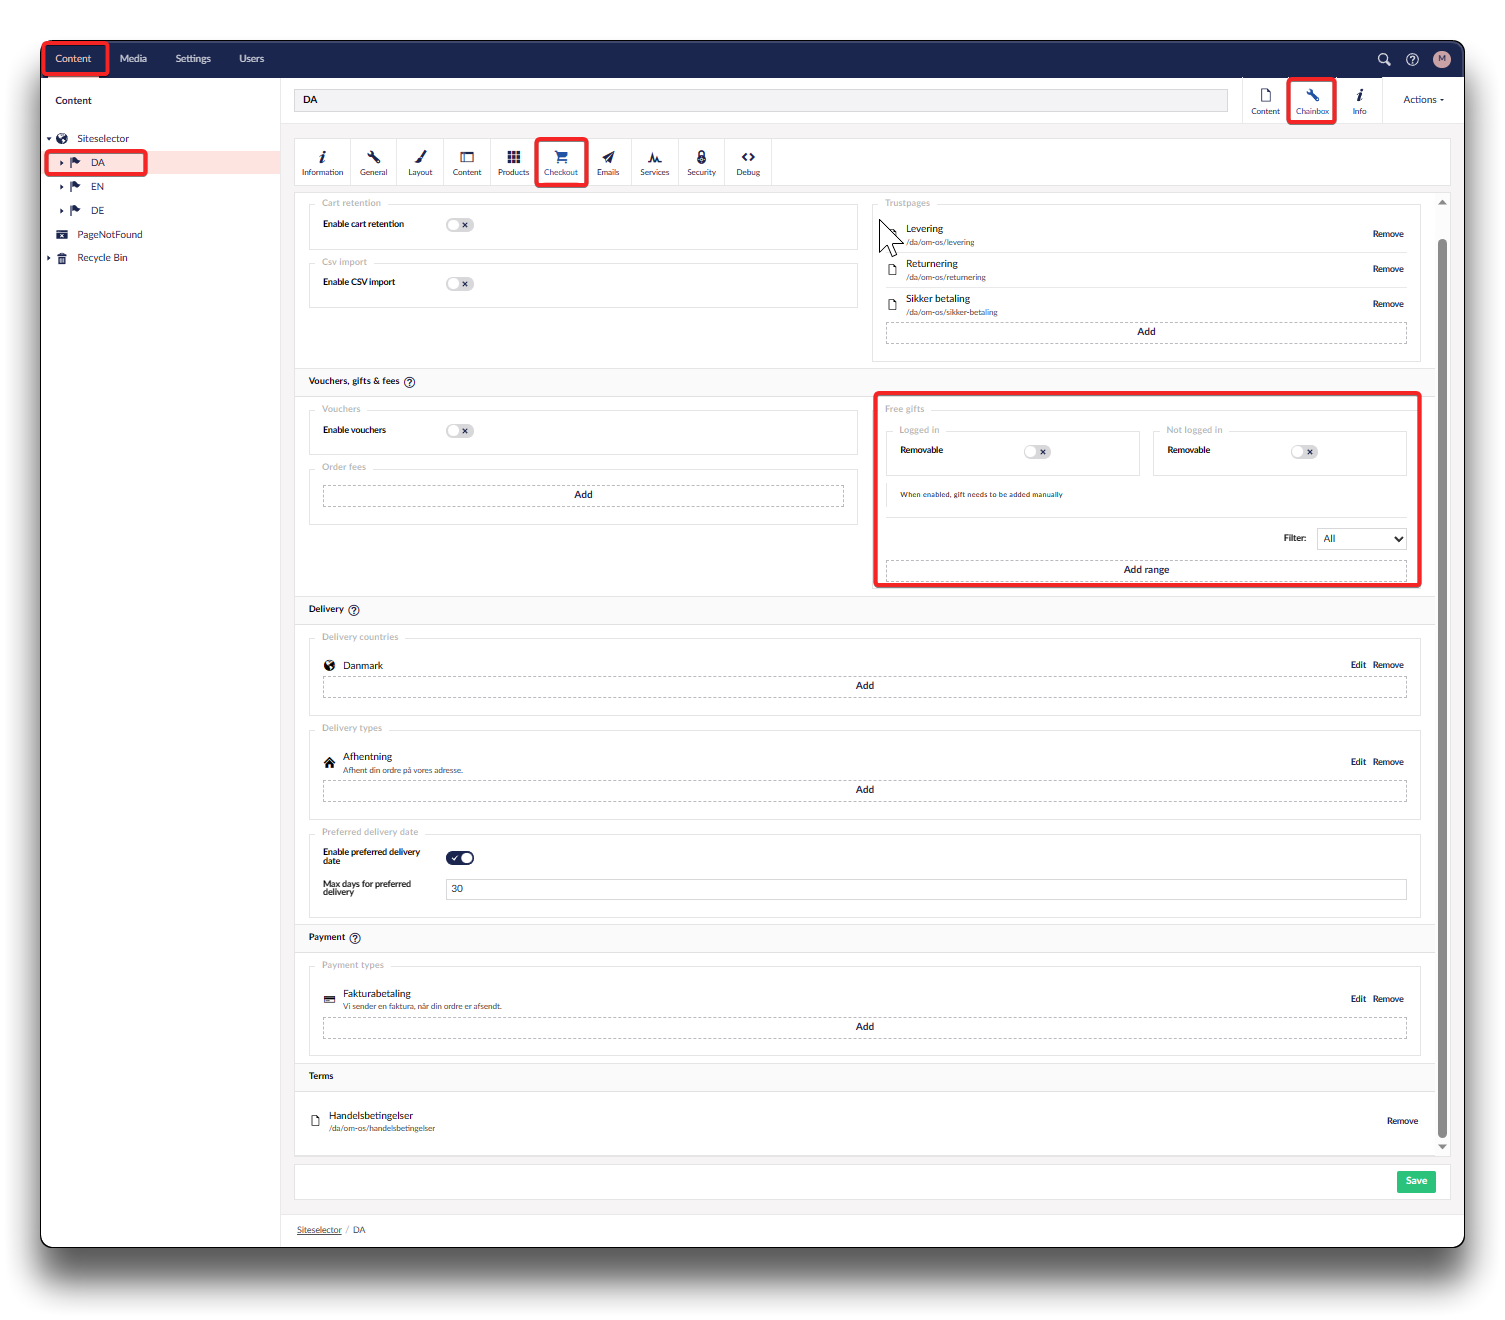Click the green Save button

[1416, 1181]
